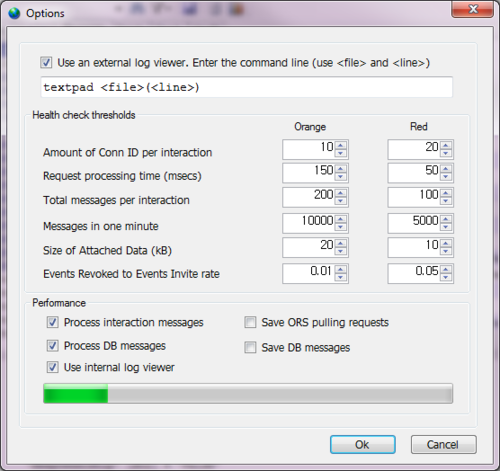Increase Orange Amount of Conn ID value
Image resolution: width=500 pixels, height=471 pixels.
[x=341, y=146]
